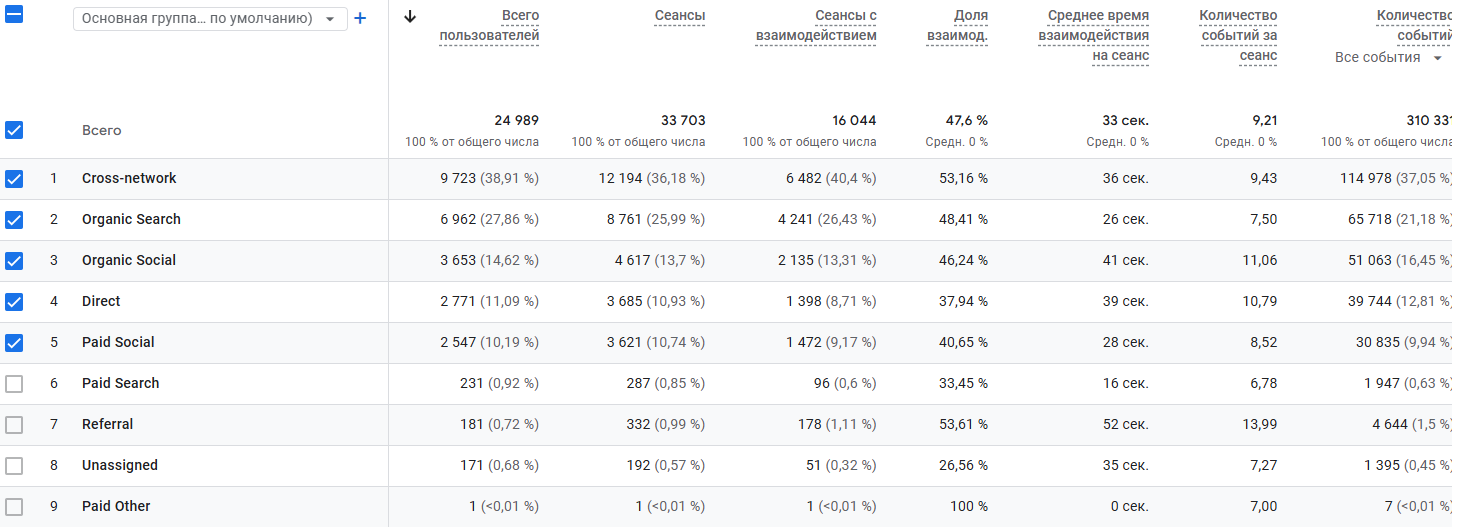Click Количество событий за сеанс header
Image resolution: width=1459 pixels, height=527 pixels.
coord(1238,36)
